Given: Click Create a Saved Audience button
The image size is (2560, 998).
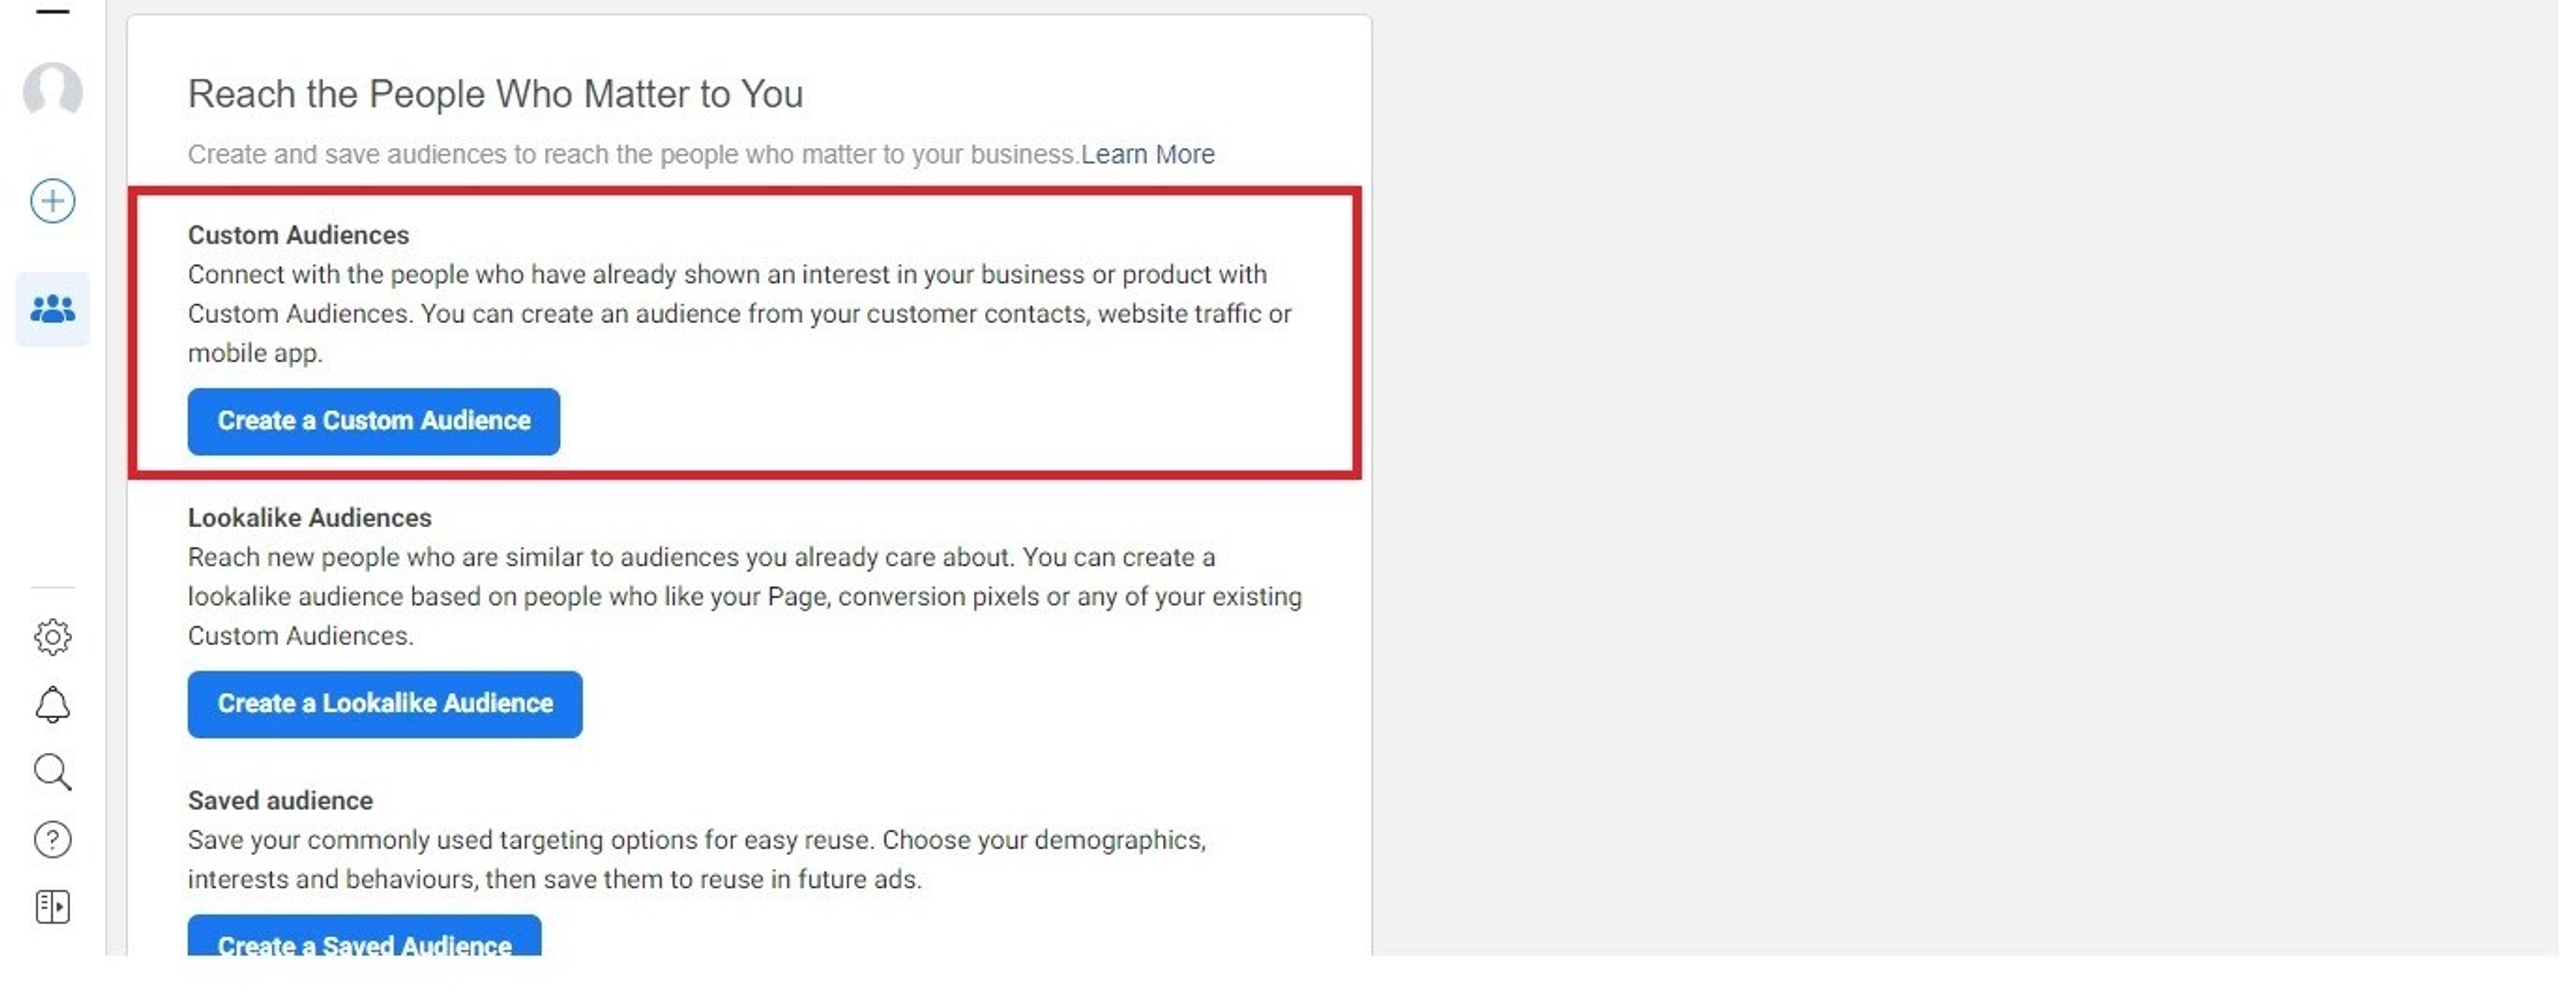Looking at the screenshot, I should pyautogui.click(x=364, y=936).
